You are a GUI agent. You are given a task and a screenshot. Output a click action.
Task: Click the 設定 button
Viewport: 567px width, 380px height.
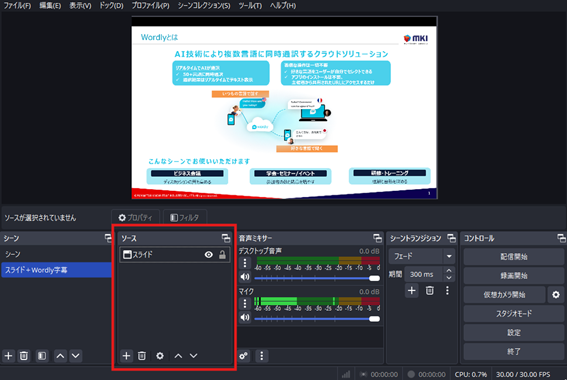(x=514, y=333)
